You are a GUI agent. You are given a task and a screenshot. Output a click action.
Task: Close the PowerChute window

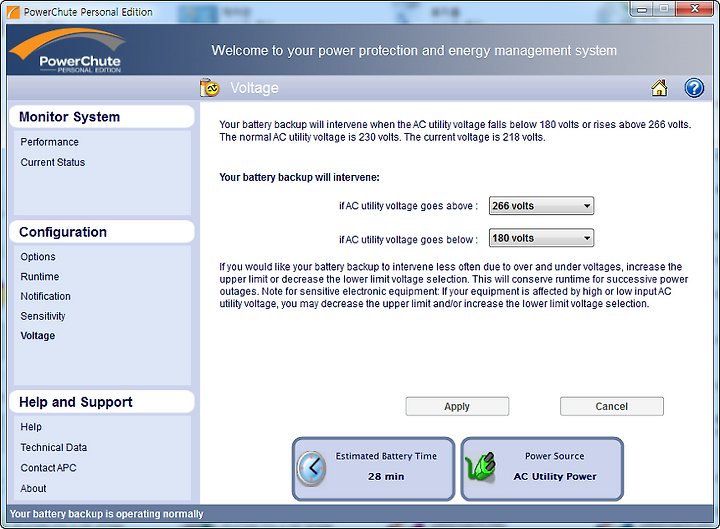(696, 9)
